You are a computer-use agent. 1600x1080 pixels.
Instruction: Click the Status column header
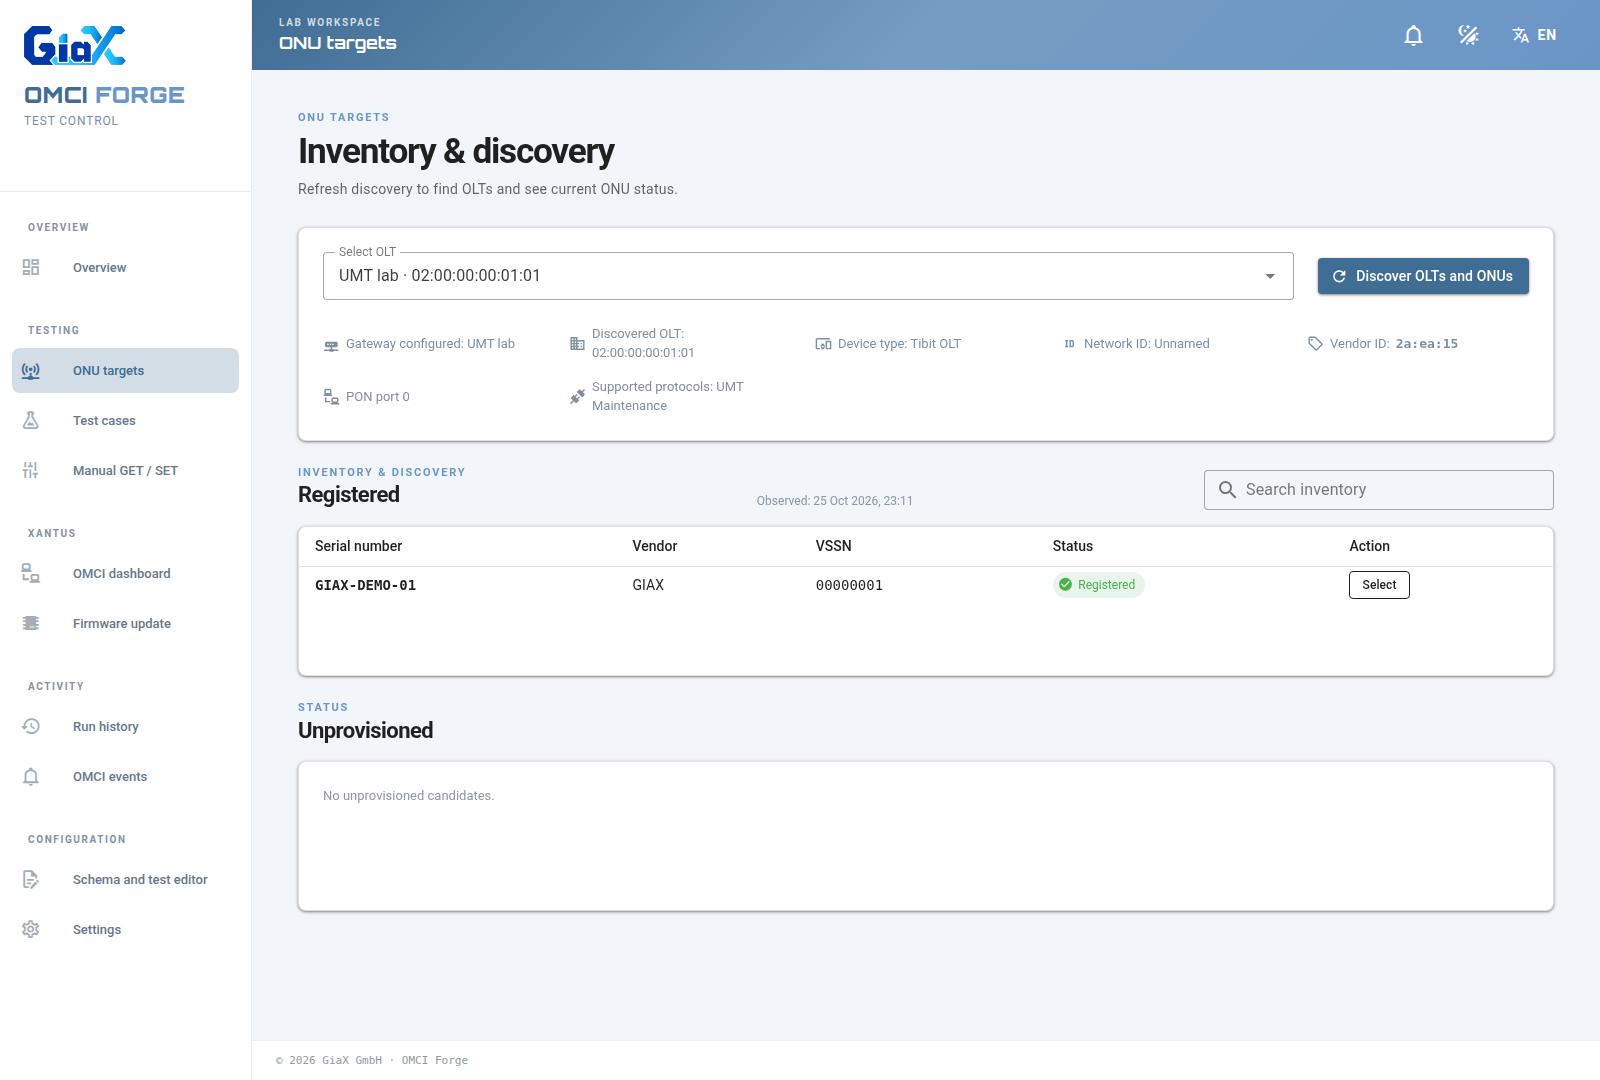[x=1072, y=546]
